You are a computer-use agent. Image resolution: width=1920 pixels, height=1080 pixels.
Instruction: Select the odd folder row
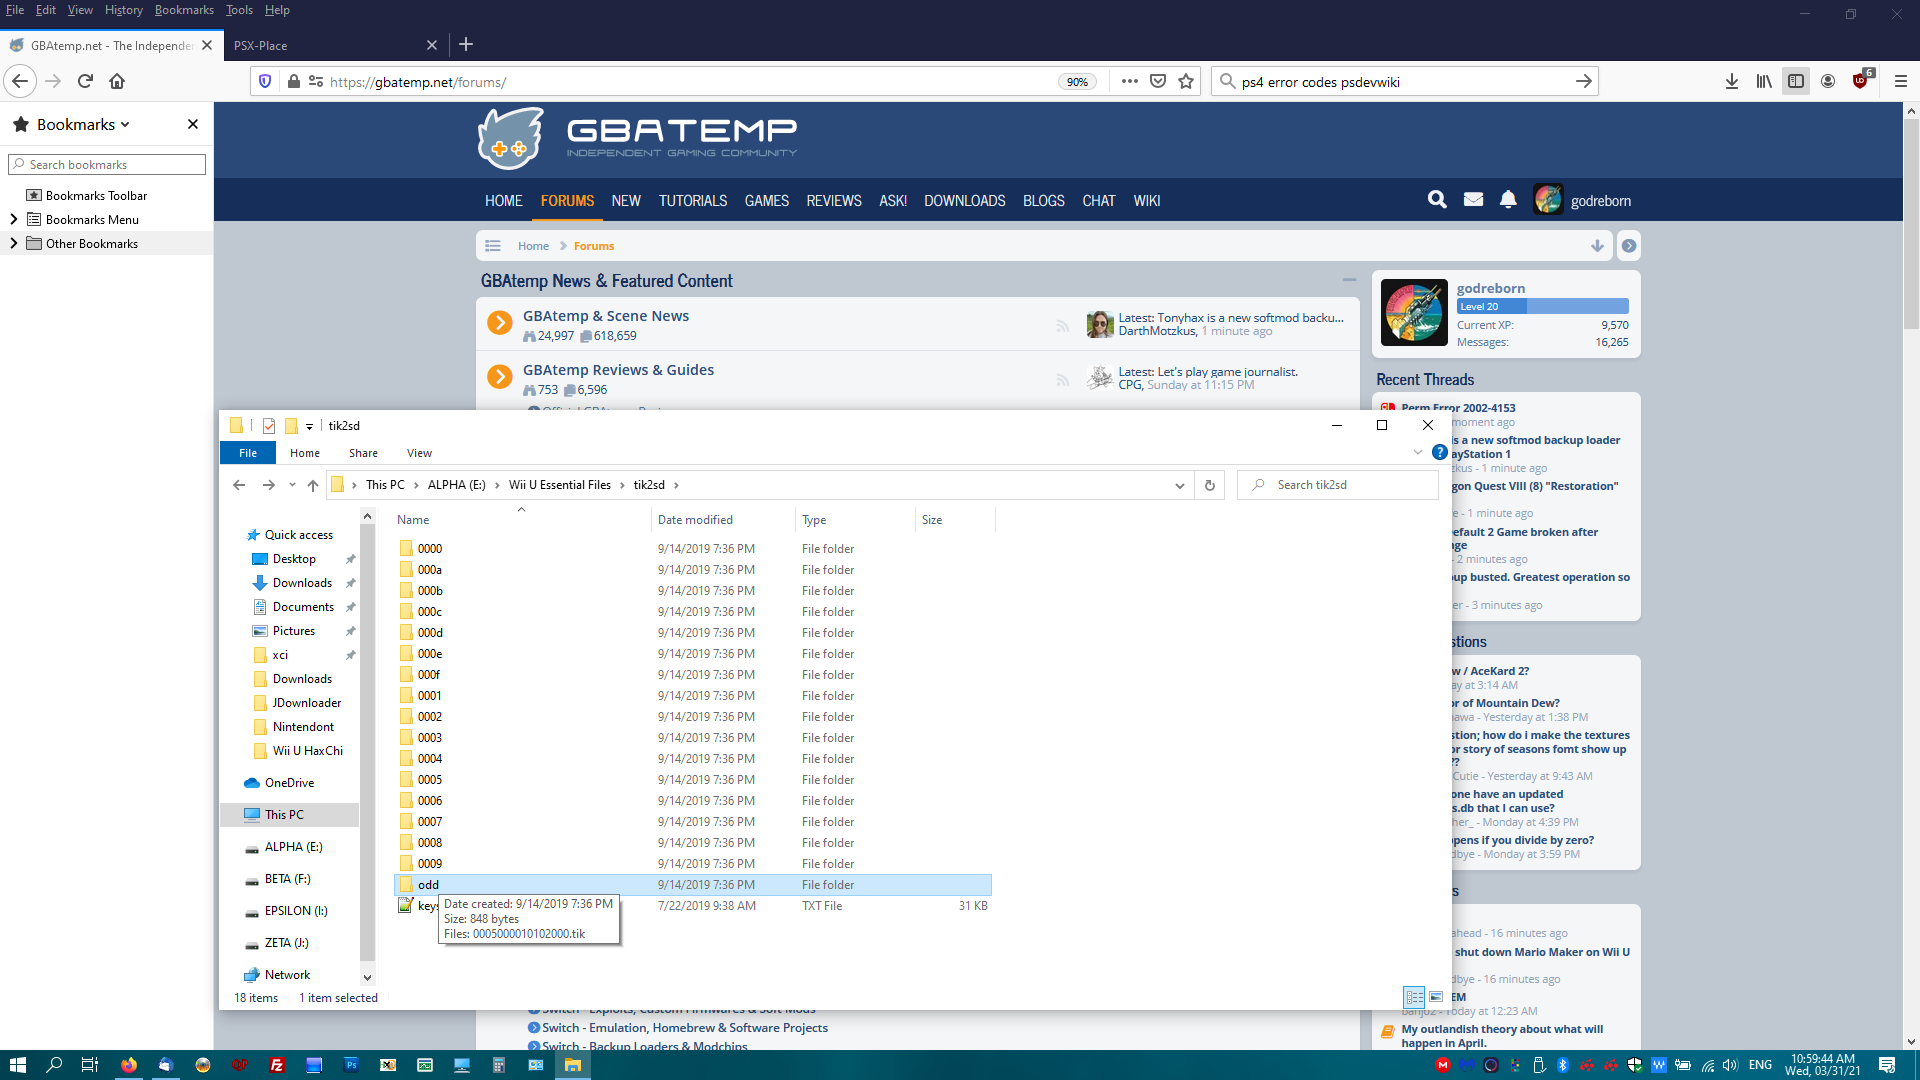point(693,885)
